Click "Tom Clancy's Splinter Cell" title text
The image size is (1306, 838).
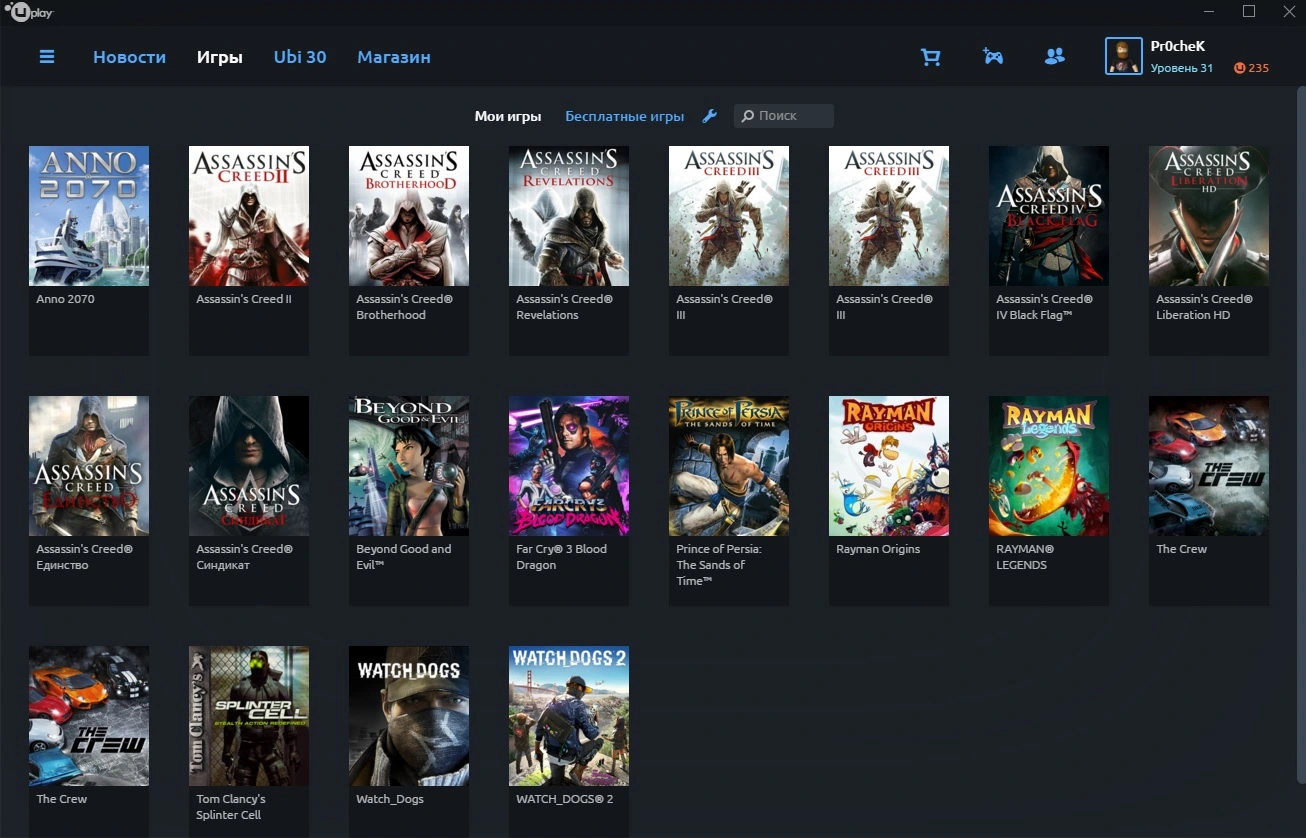[x=231, y=807]
